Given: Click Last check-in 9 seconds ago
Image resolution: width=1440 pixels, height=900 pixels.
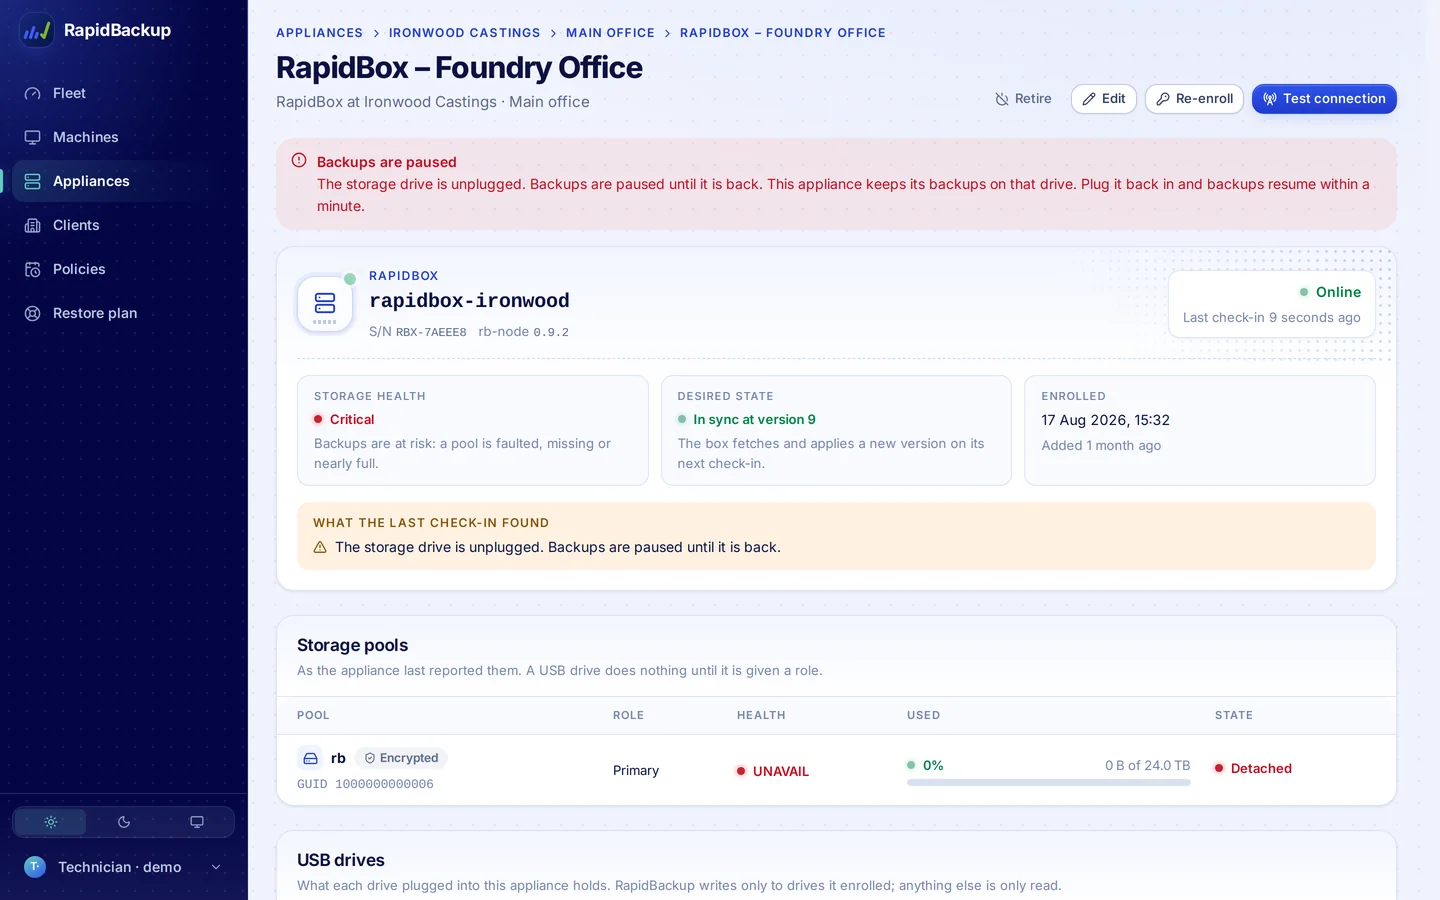Looking at the screenshot, I should coord(1271,318).
